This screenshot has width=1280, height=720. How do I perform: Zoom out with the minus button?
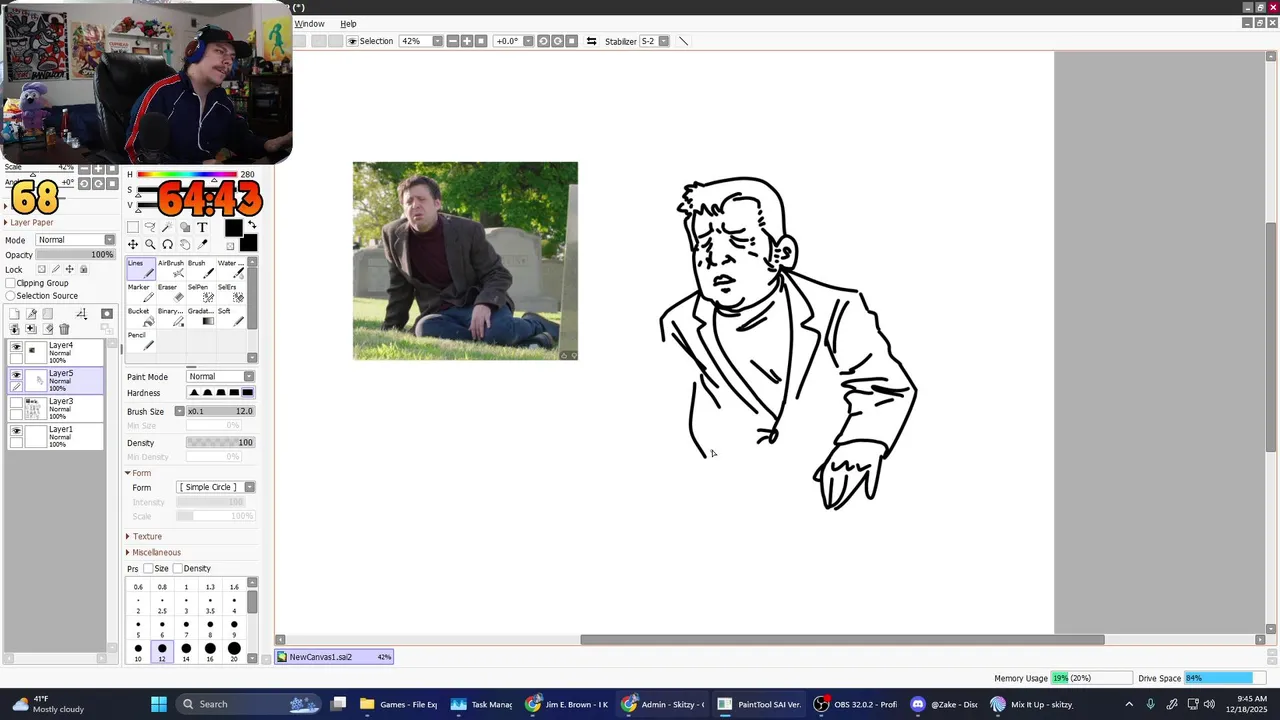pos(453,41)
